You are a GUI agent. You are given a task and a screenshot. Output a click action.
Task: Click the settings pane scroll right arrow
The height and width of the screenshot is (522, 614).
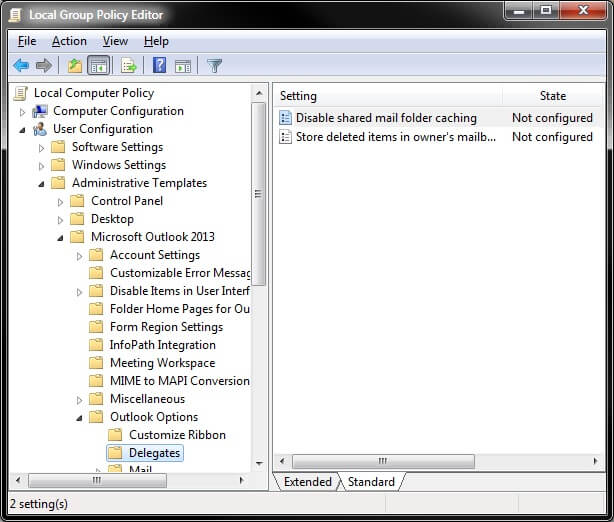point(595,461)
